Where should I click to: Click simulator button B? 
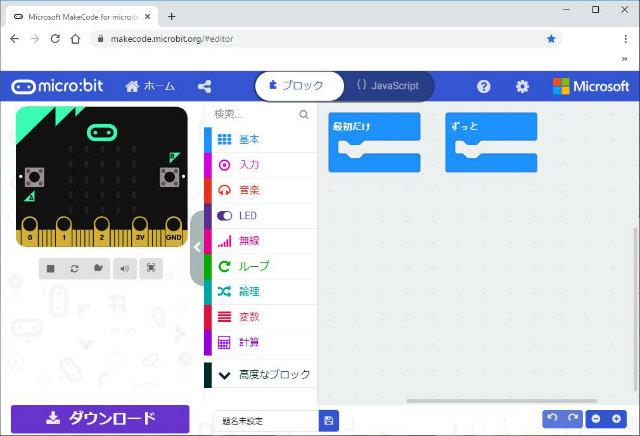169,177
